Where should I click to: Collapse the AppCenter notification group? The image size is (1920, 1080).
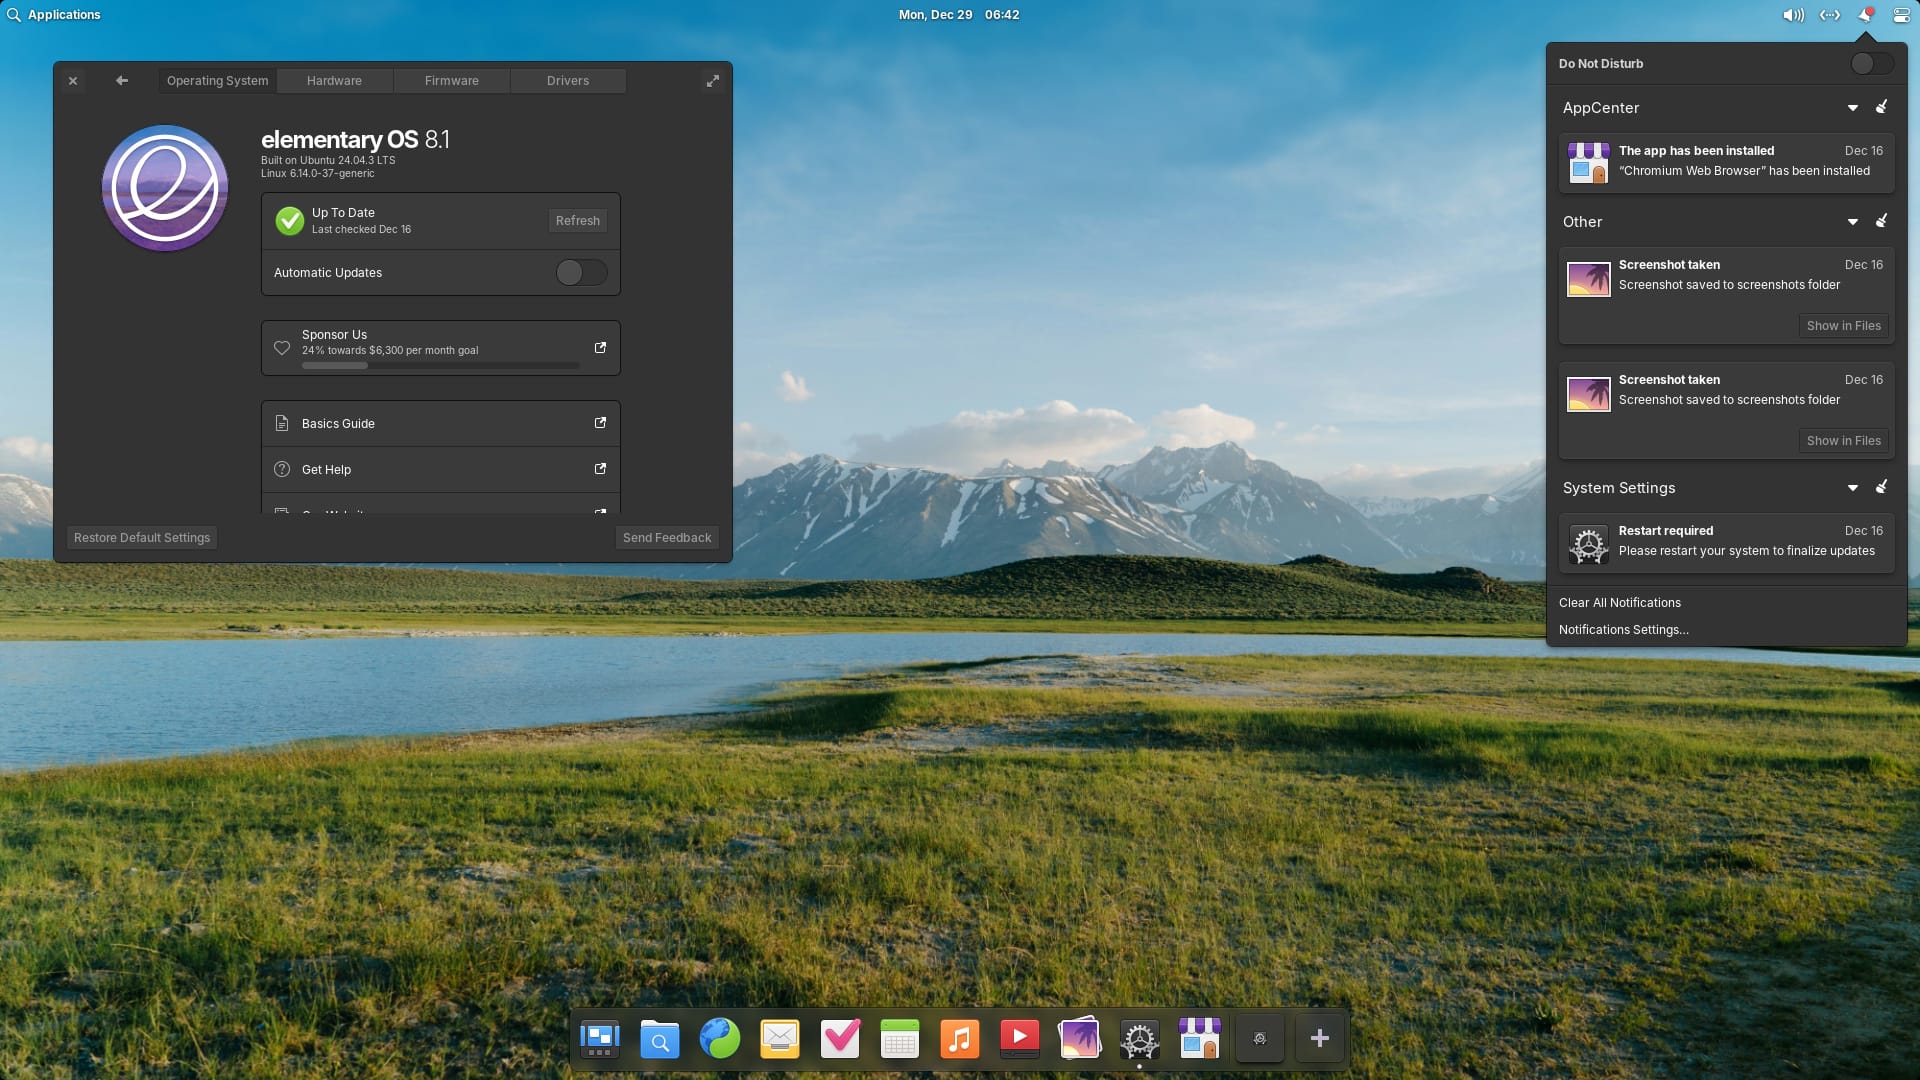tap(1853, 107)
